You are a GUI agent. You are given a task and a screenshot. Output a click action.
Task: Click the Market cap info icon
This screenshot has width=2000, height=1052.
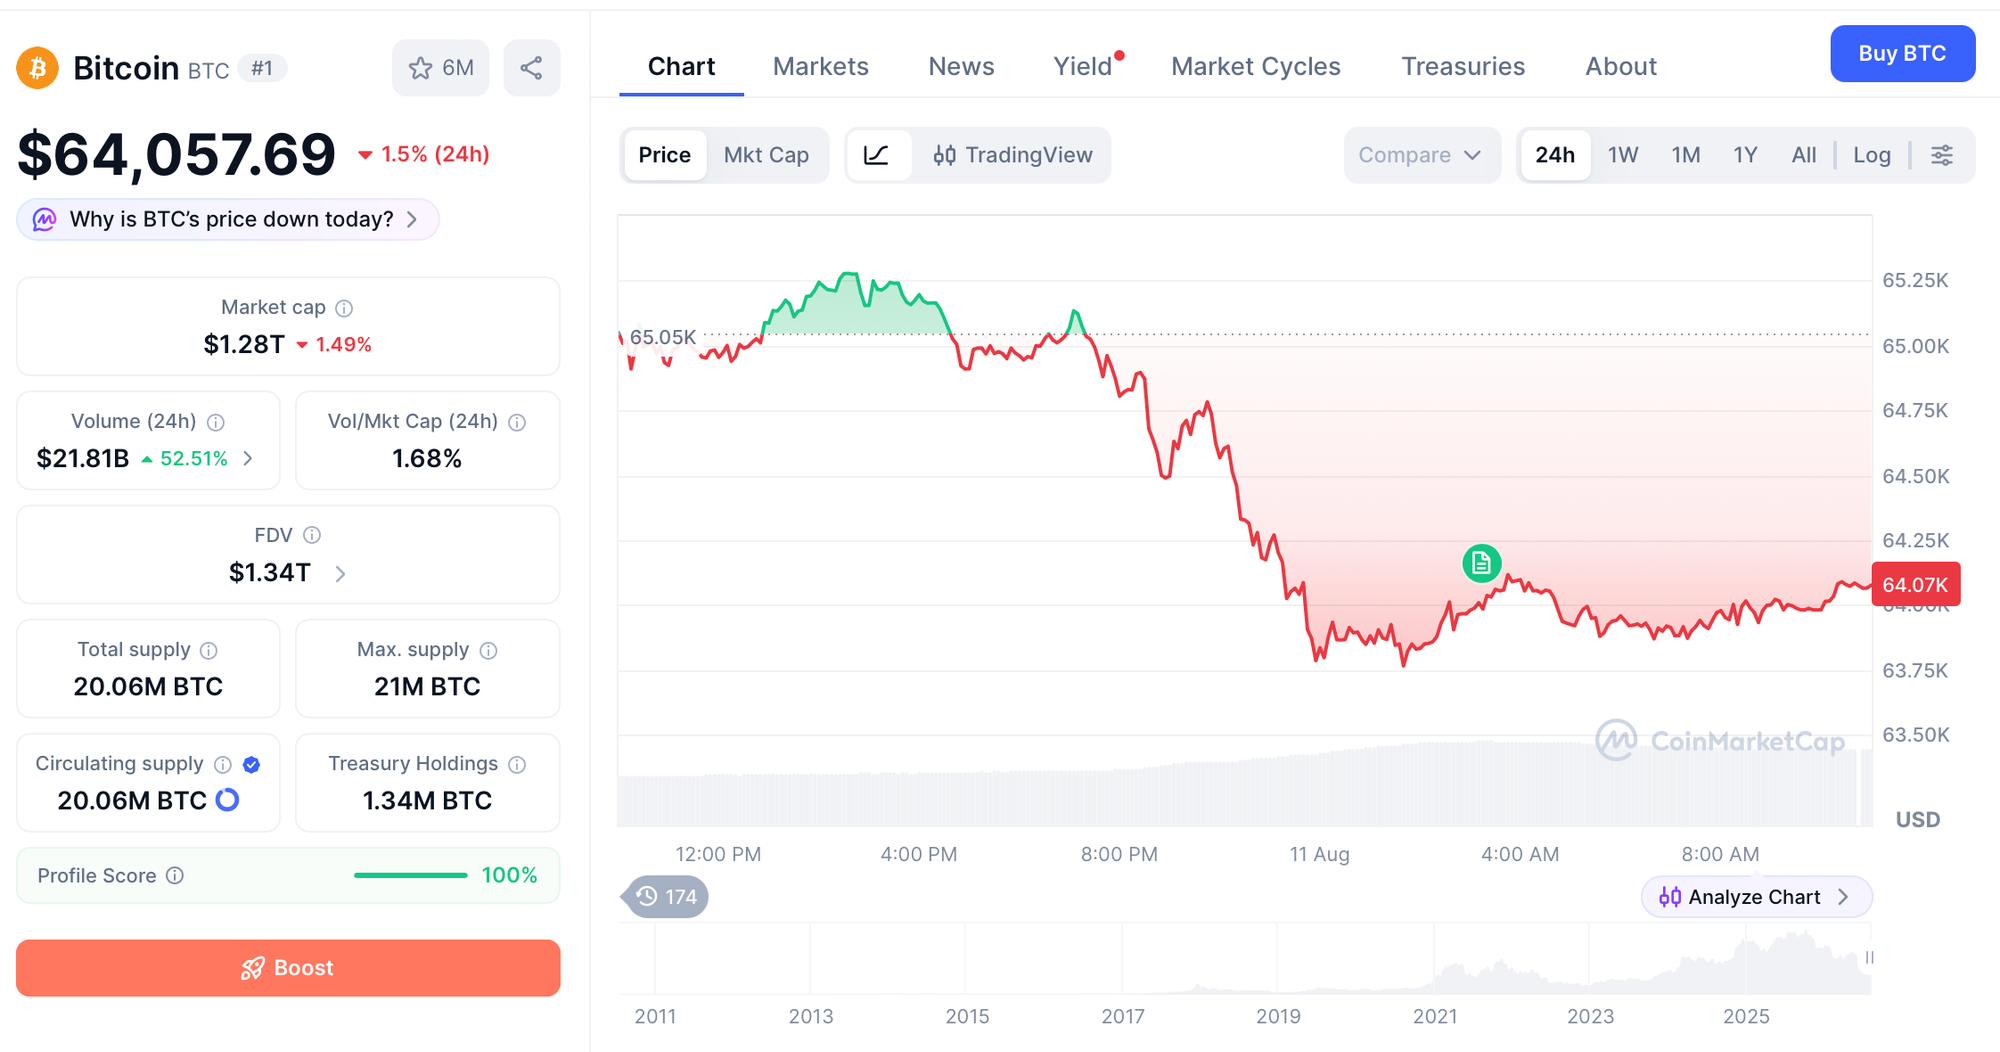(x=344, y=308)
